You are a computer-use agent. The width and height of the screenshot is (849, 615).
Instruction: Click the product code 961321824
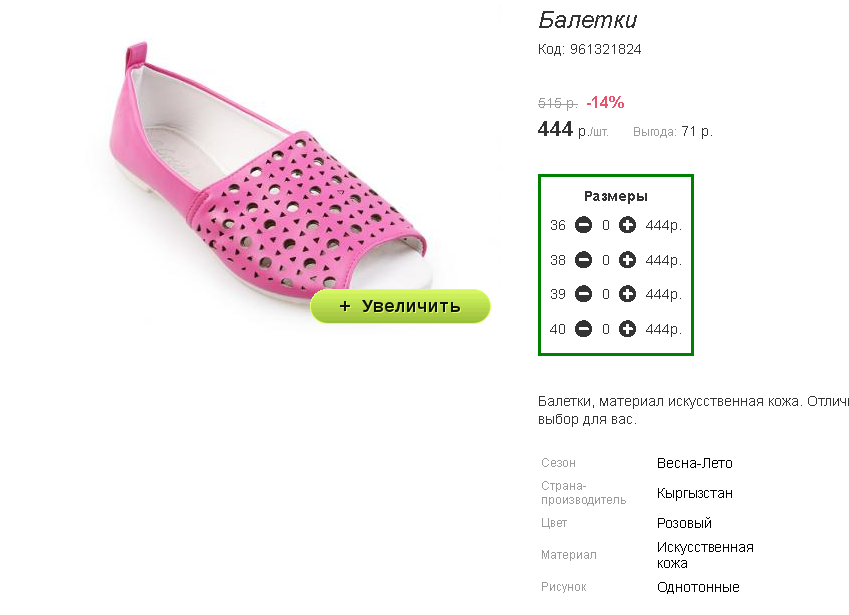point(605,49)
